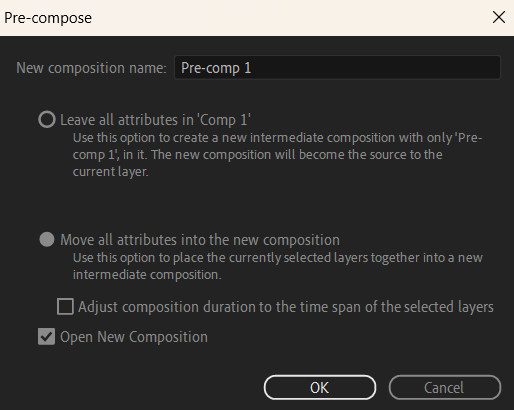Click 'current layer.' at the end of the first description
Screen dimensions: 514x410
[x=111, y=172]
